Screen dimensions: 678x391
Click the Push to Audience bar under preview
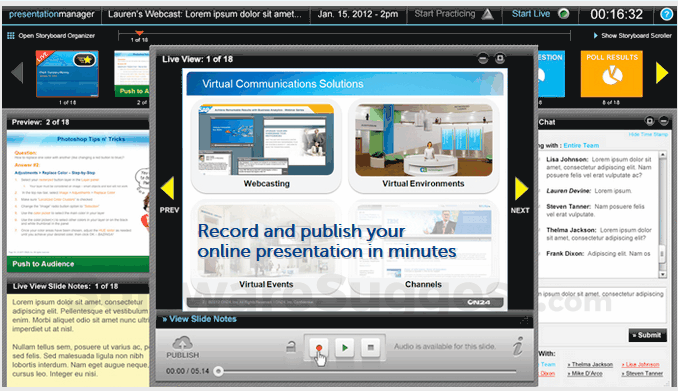(x=78, y=264)
